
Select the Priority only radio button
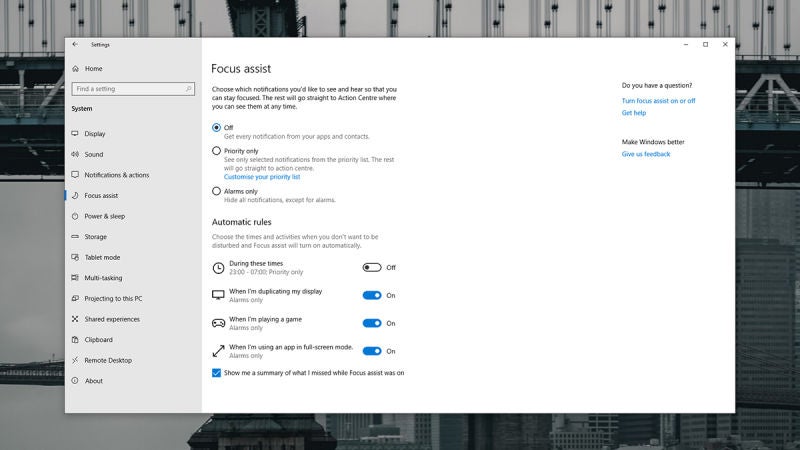[x=217, y=151]
